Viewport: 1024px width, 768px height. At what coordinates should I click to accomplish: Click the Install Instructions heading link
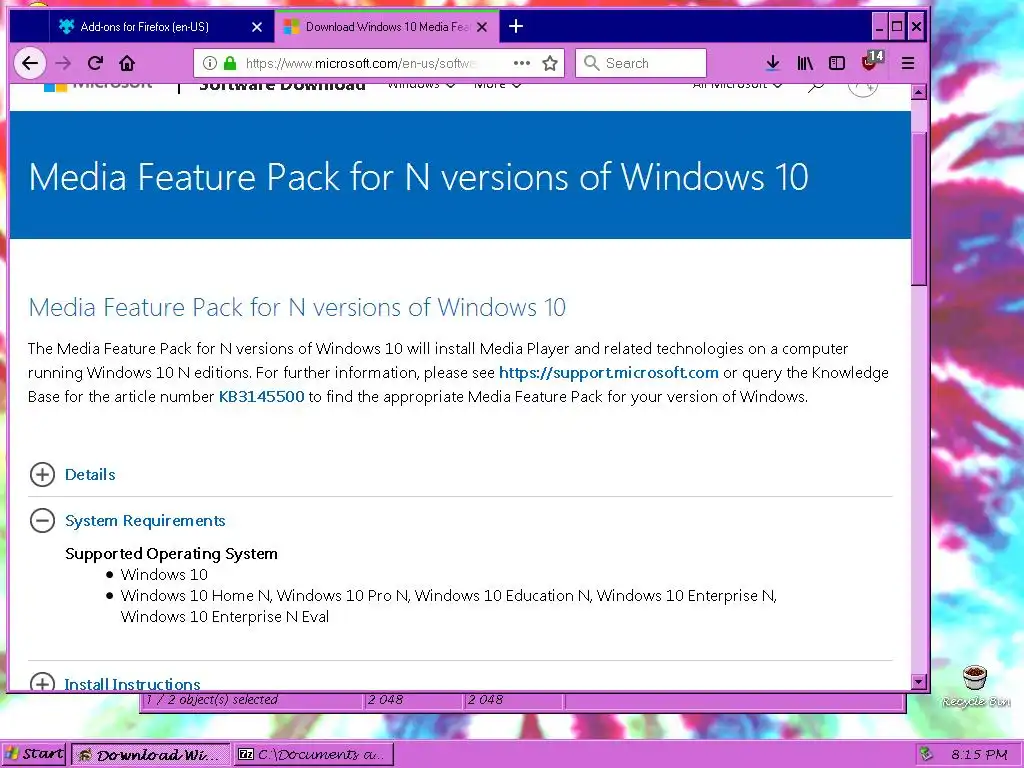coord(132,684)
